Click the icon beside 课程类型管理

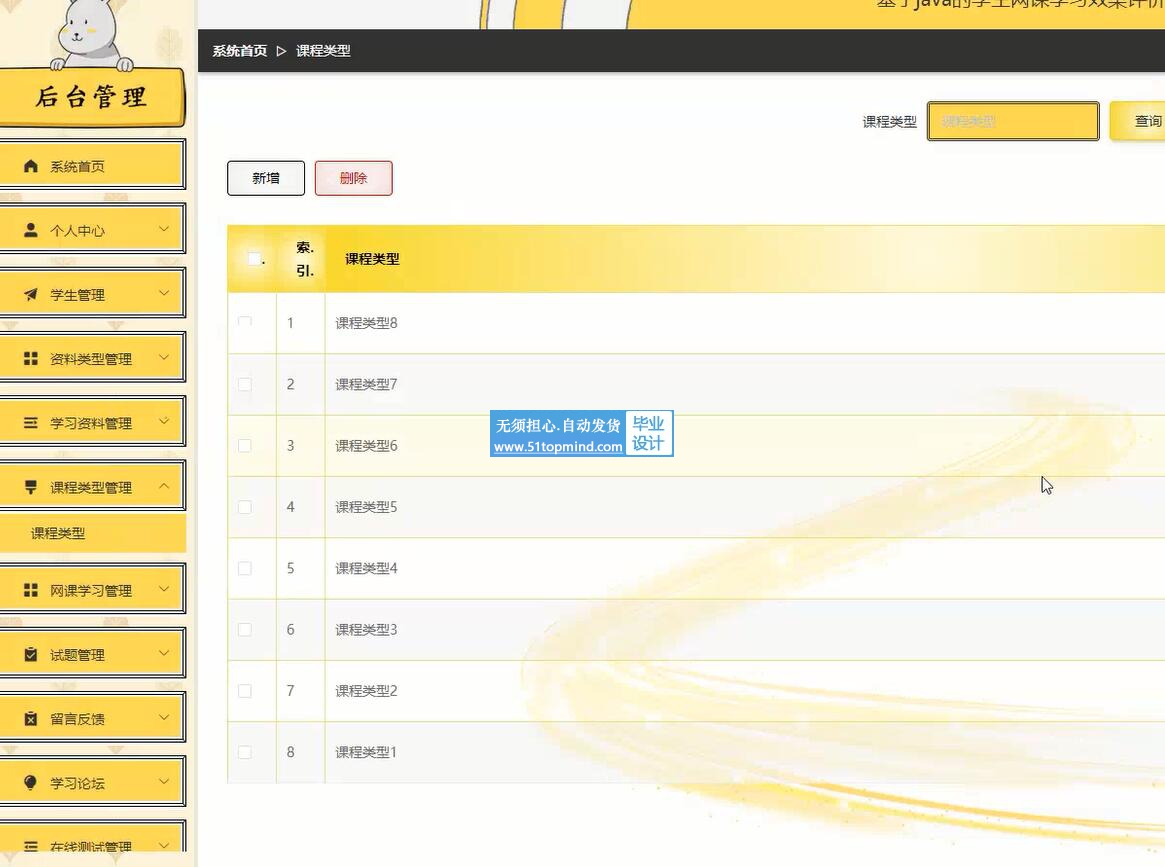coord(30,487)
